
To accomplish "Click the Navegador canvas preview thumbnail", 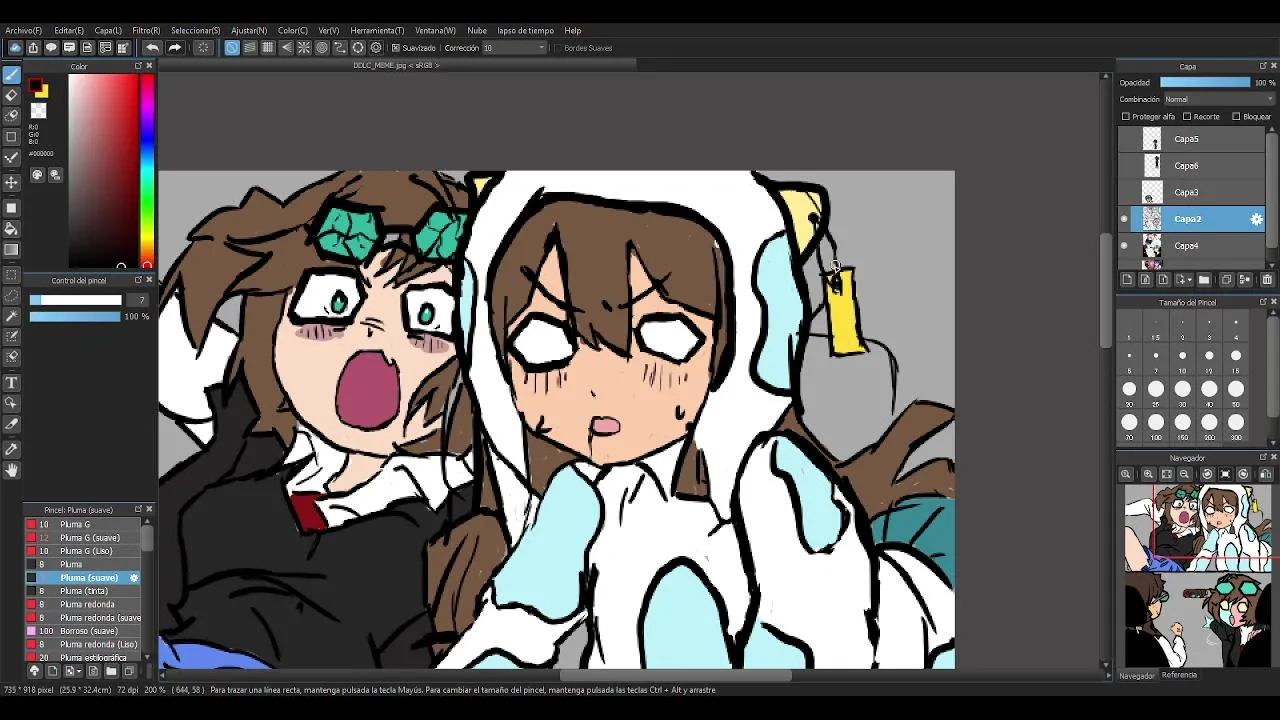I will click(1198, 575).
